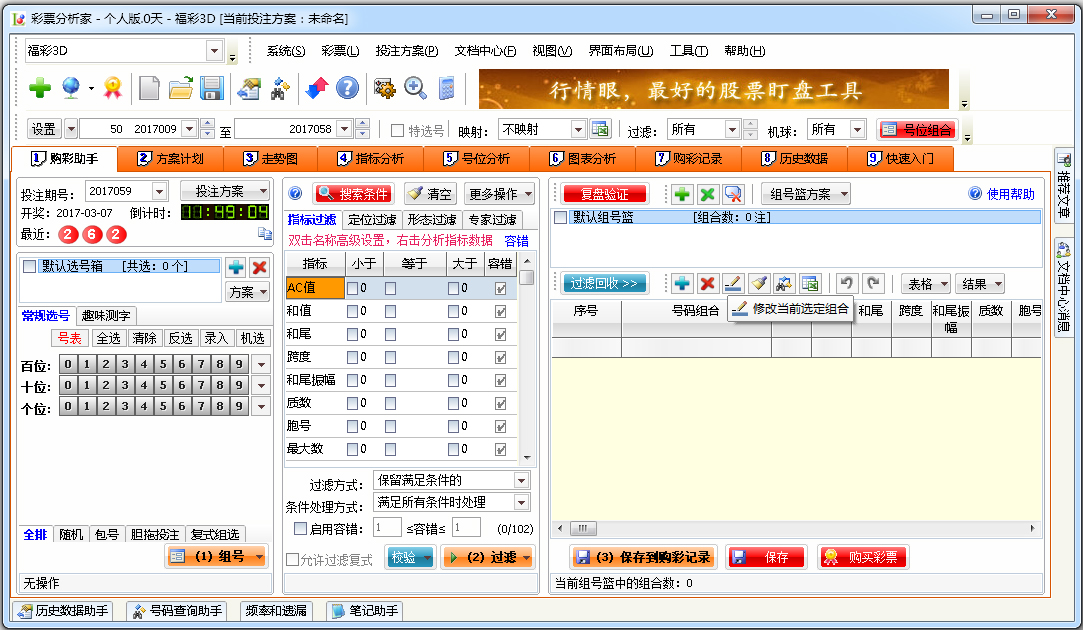This screenshot has height=630, width=1083.
Task: Toggle 质数 容错 checkbox
Action: point(500,403)
